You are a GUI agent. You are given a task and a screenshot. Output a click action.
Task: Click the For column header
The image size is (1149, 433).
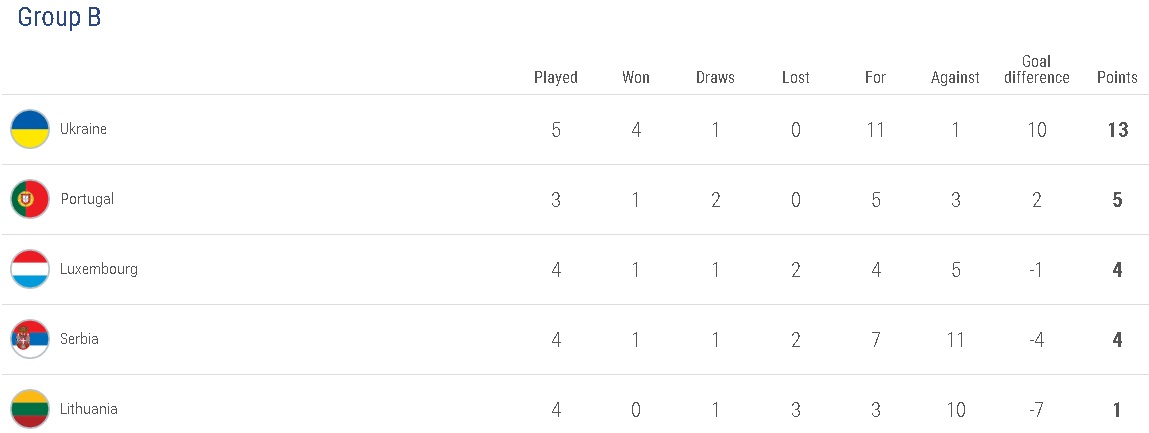pyautogui.click(x=875, y=78)
